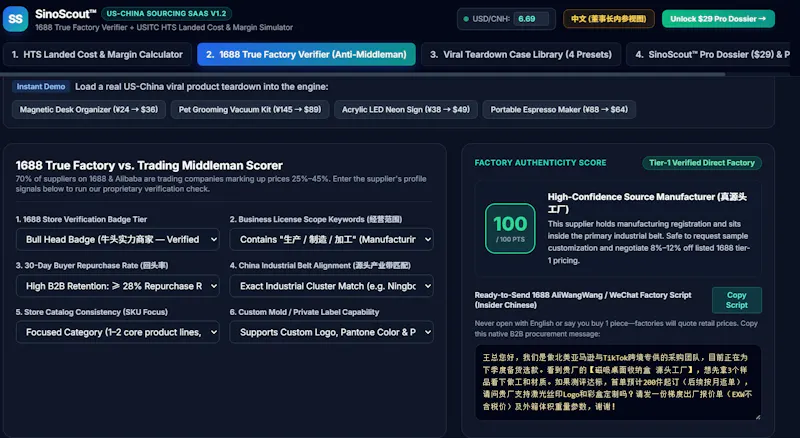The width and height of the screenshot is (800, 438).
Task: Open 30-Day Buyer Repurchase Rate dropdown
Action: (x=118, y=286)
